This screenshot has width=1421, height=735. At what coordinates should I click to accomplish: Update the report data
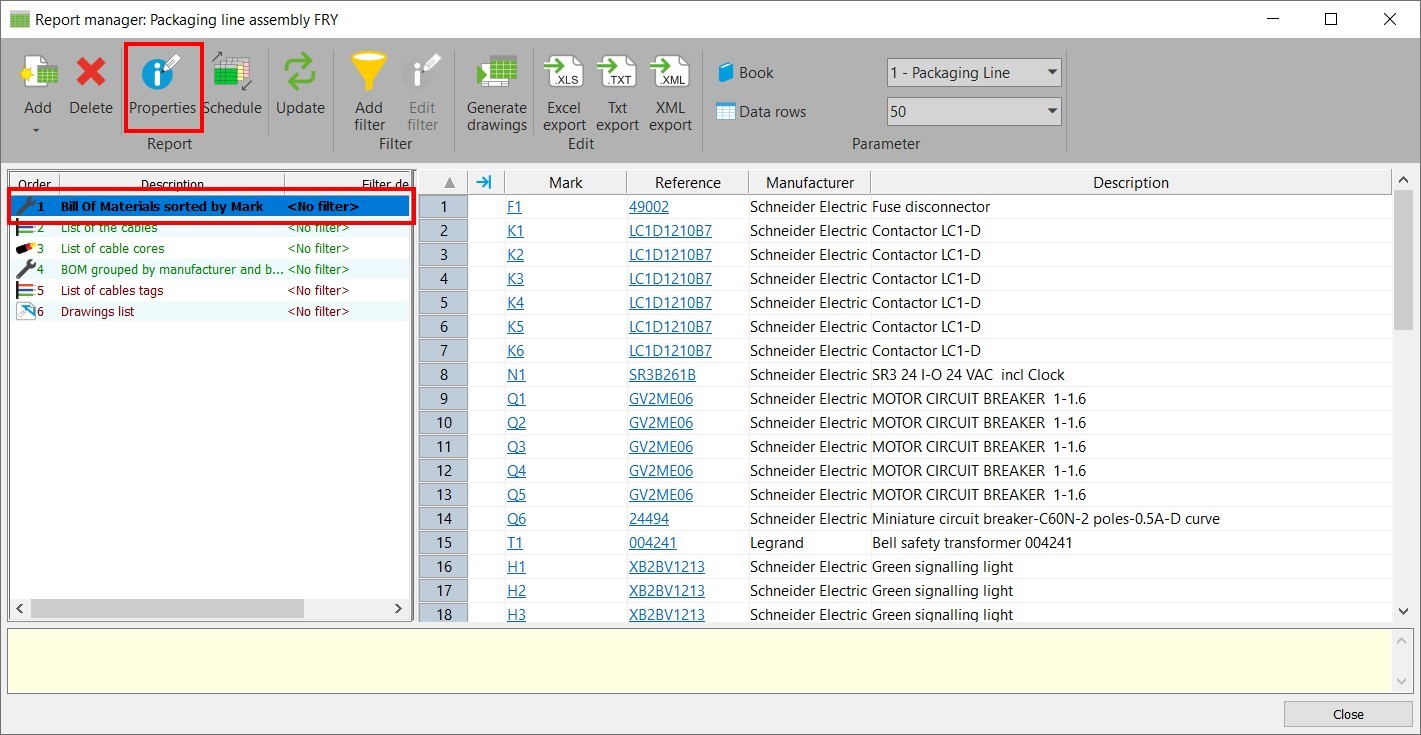tap(299, 85)
